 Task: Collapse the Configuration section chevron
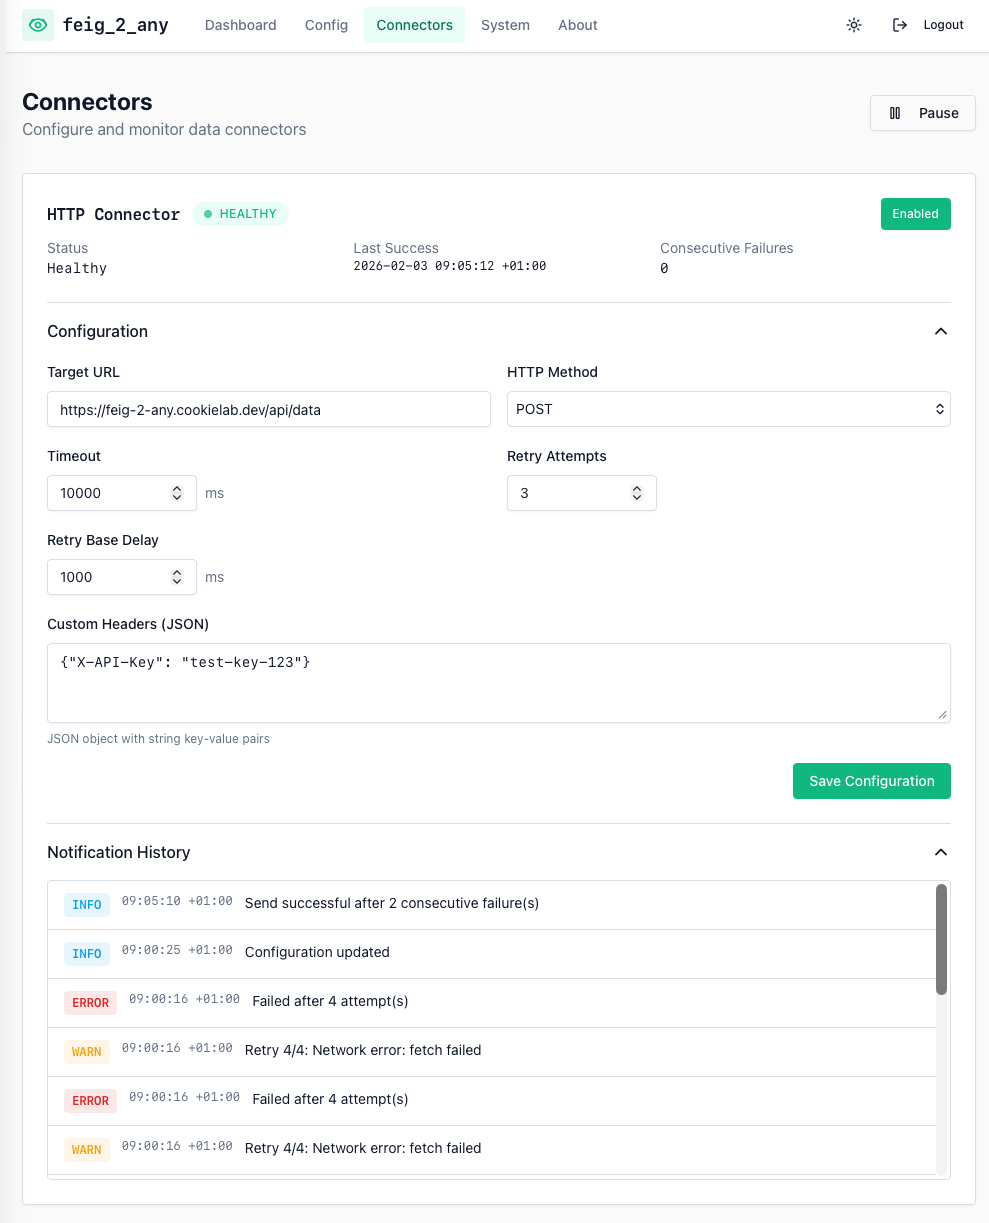pyautogui.click(x=940, y=331)
